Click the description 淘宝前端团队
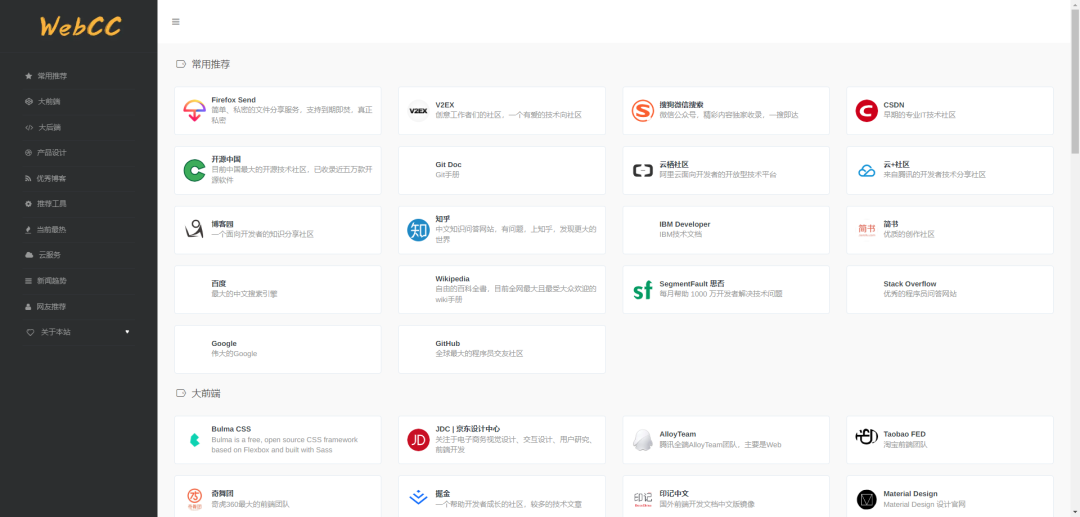Screen dimensions: 1080x517 click(x=906, y=445)
